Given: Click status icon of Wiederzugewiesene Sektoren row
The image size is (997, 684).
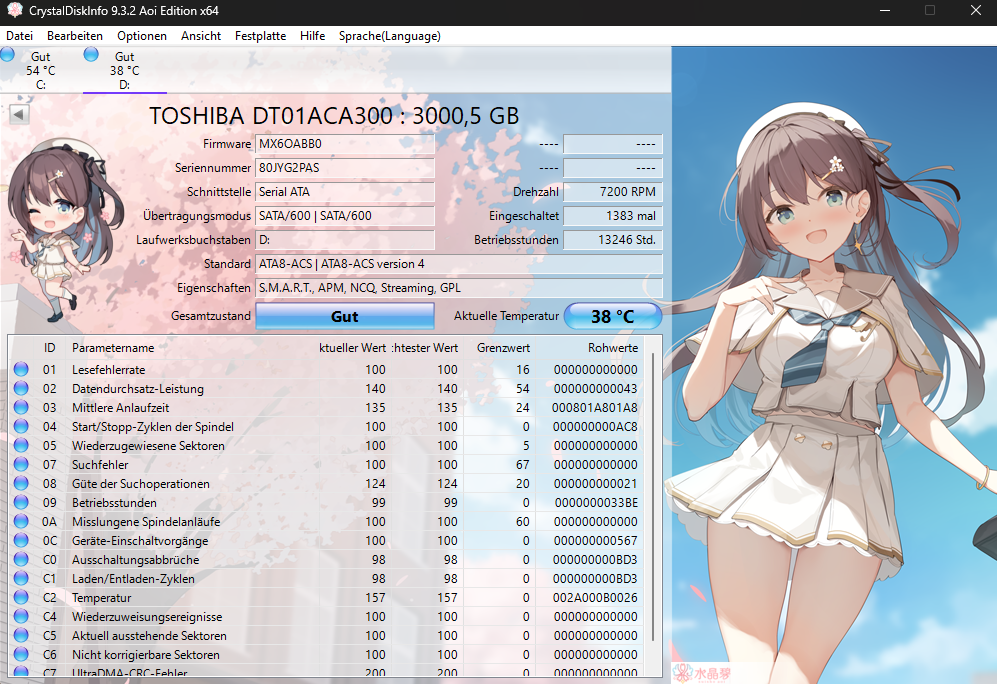Looking at the screenshot, I should (x=21, y=445).
